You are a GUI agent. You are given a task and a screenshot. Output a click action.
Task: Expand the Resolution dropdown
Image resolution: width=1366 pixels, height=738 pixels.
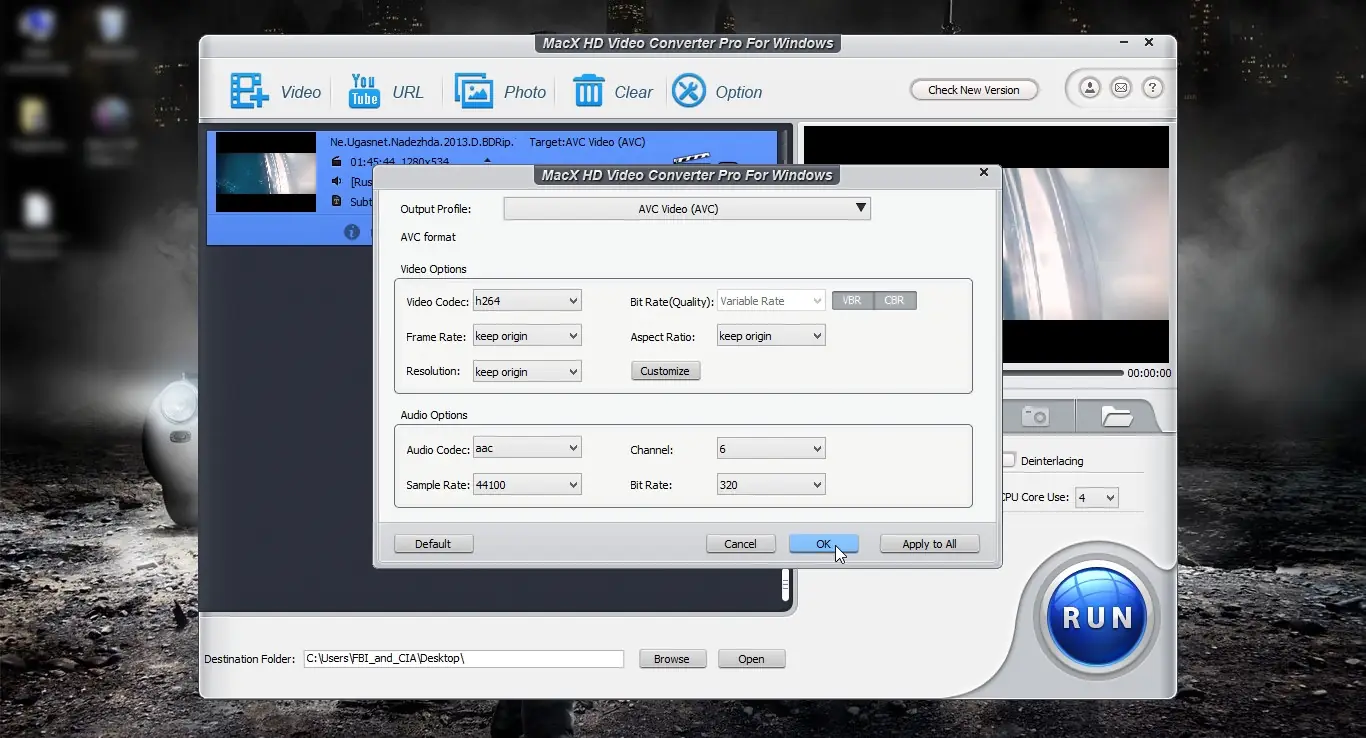527,372
